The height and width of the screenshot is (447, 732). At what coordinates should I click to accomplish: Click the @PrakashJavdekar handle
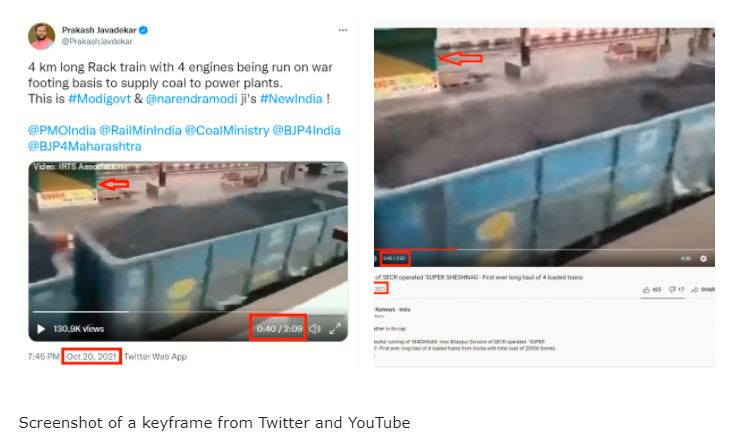tap(97, 42)
